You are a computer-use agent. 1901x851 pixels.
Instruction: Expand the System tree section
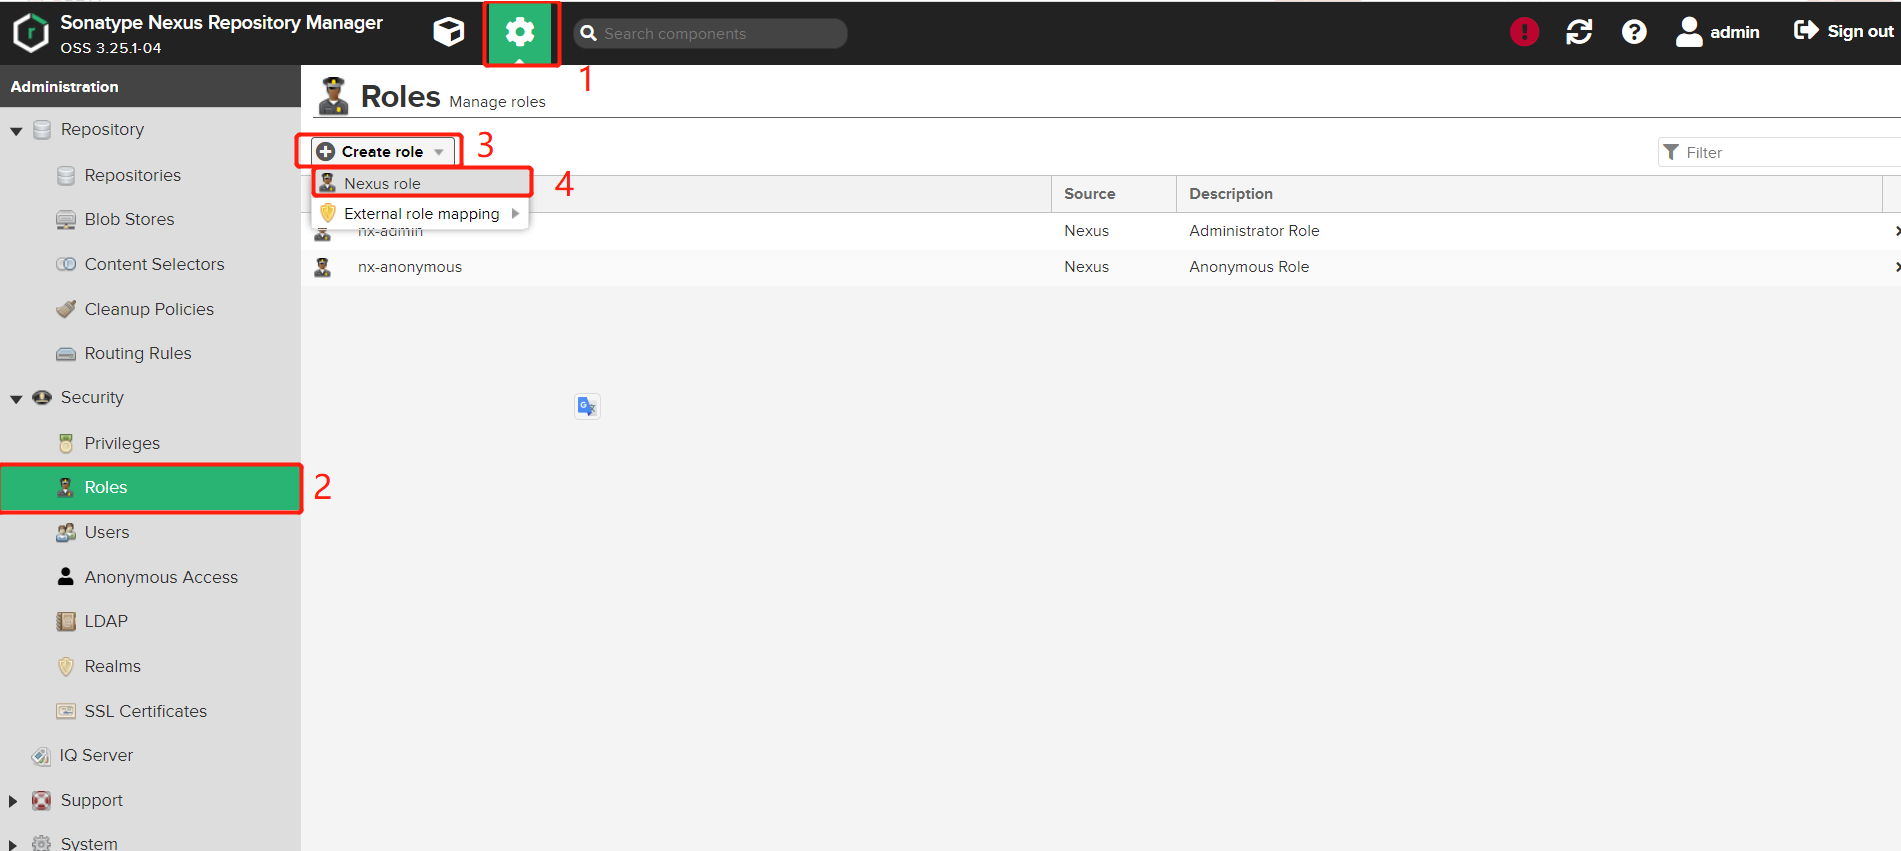point(13,844)
